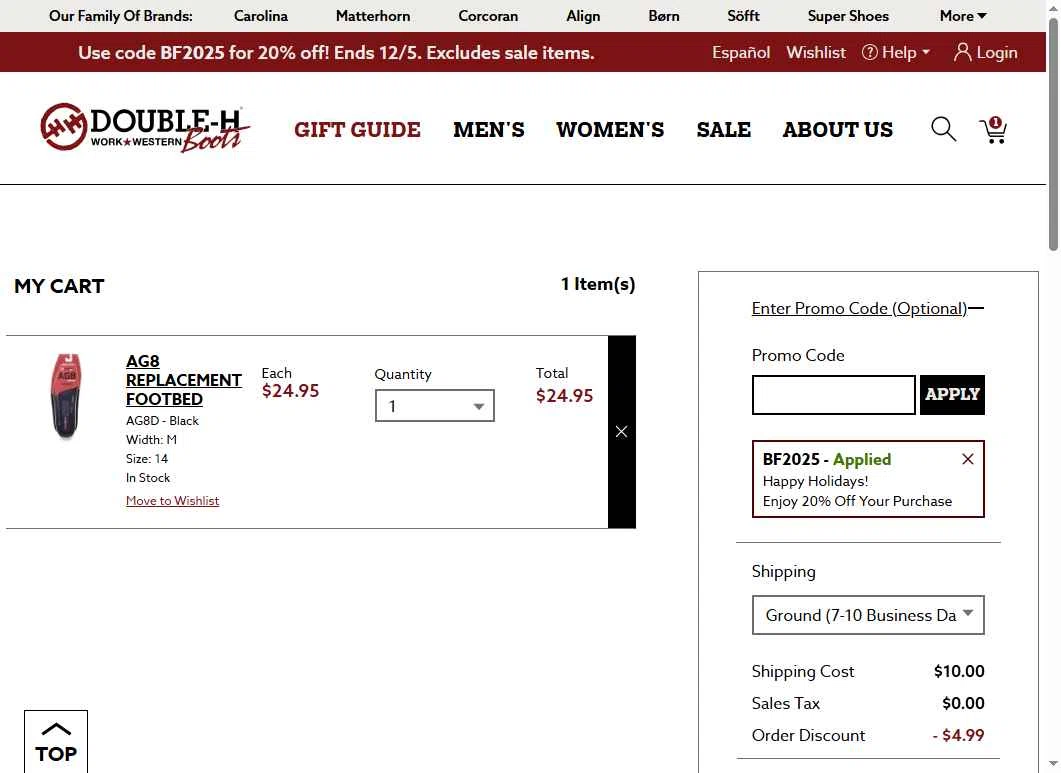Open the Help question mark menu
Image resolution: width=1061 pixels, height=773 pixels.
[896, 52]
